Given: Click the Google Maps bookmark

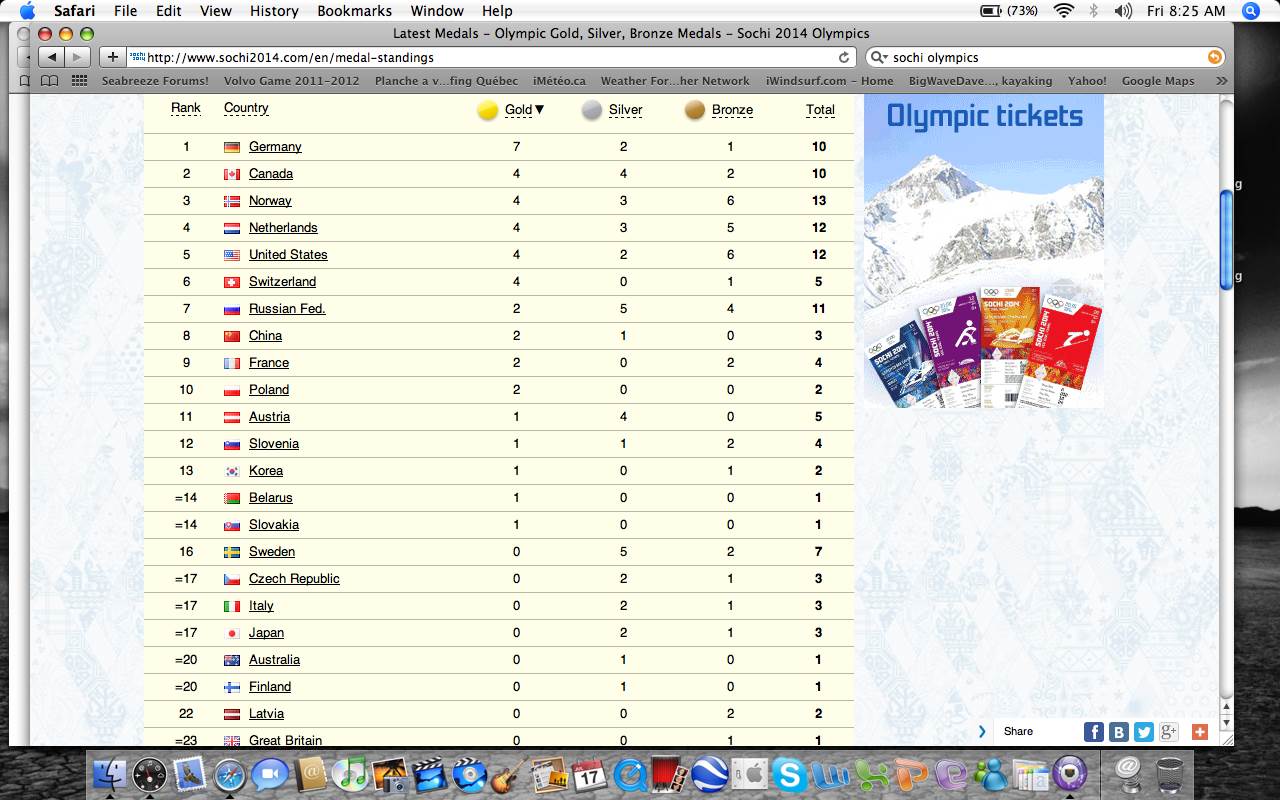Looking at the screenshot, I should point(1157,81).
